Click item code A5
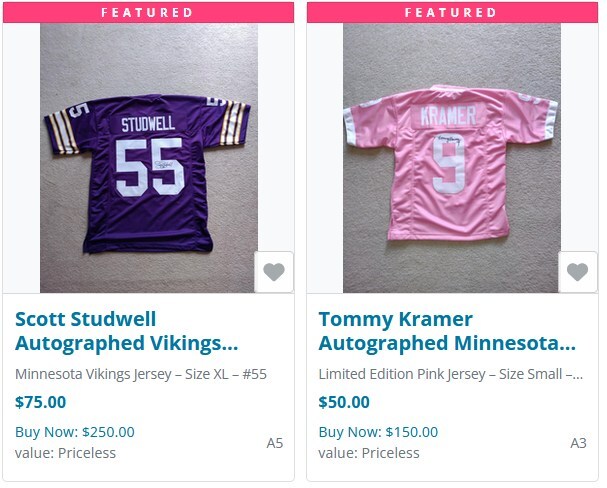This screenshot has width=607, height=488. click(x=274, y=442)
